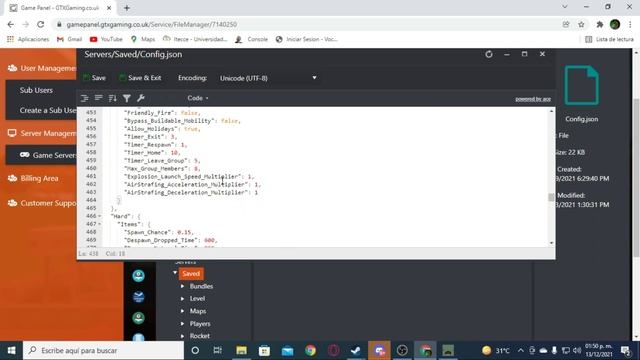Click the Save button in editor
This screenshot has width=640, height=360.
pos(94,78)
